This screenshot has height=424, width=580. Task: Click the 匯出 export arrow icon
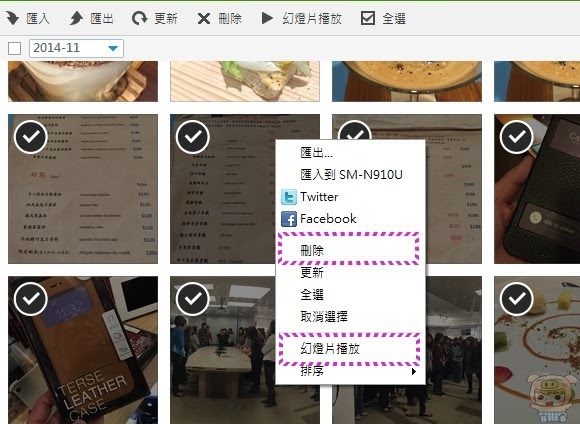coord(77,18)
